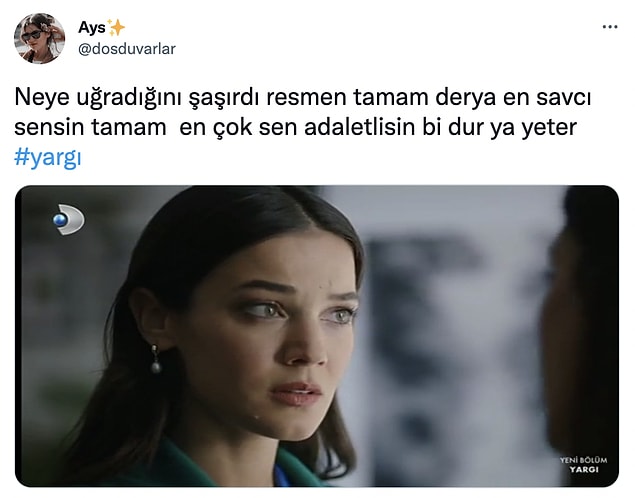Open the Ays display name profile
635x498 pixels.
click(92, 28)
